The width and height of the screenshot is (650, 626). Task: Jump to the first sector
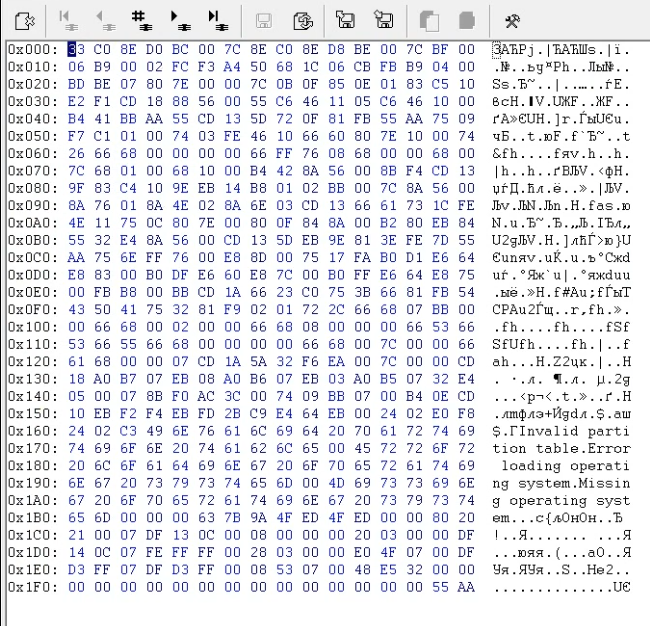tap(68, 19)
